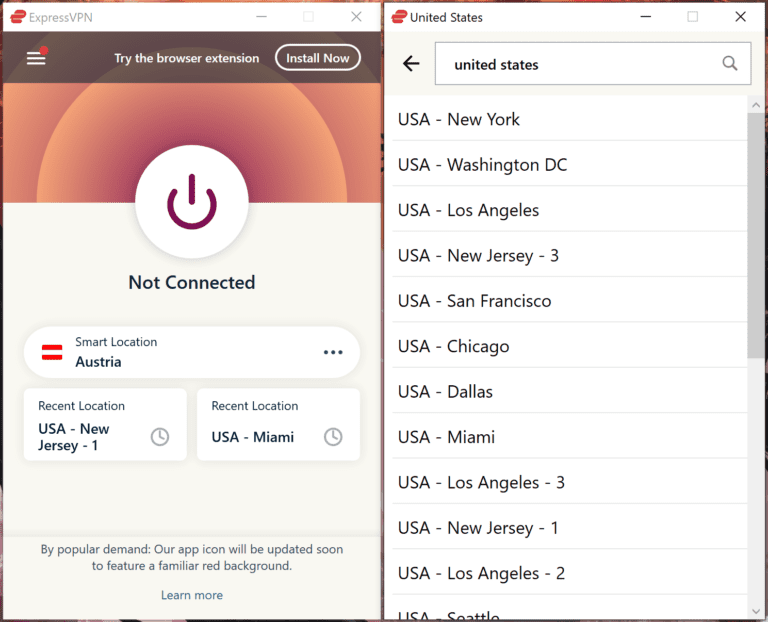Click clock icon on Miami recent card
Viewport: 768px width, 622px height.
click(333, 436)
